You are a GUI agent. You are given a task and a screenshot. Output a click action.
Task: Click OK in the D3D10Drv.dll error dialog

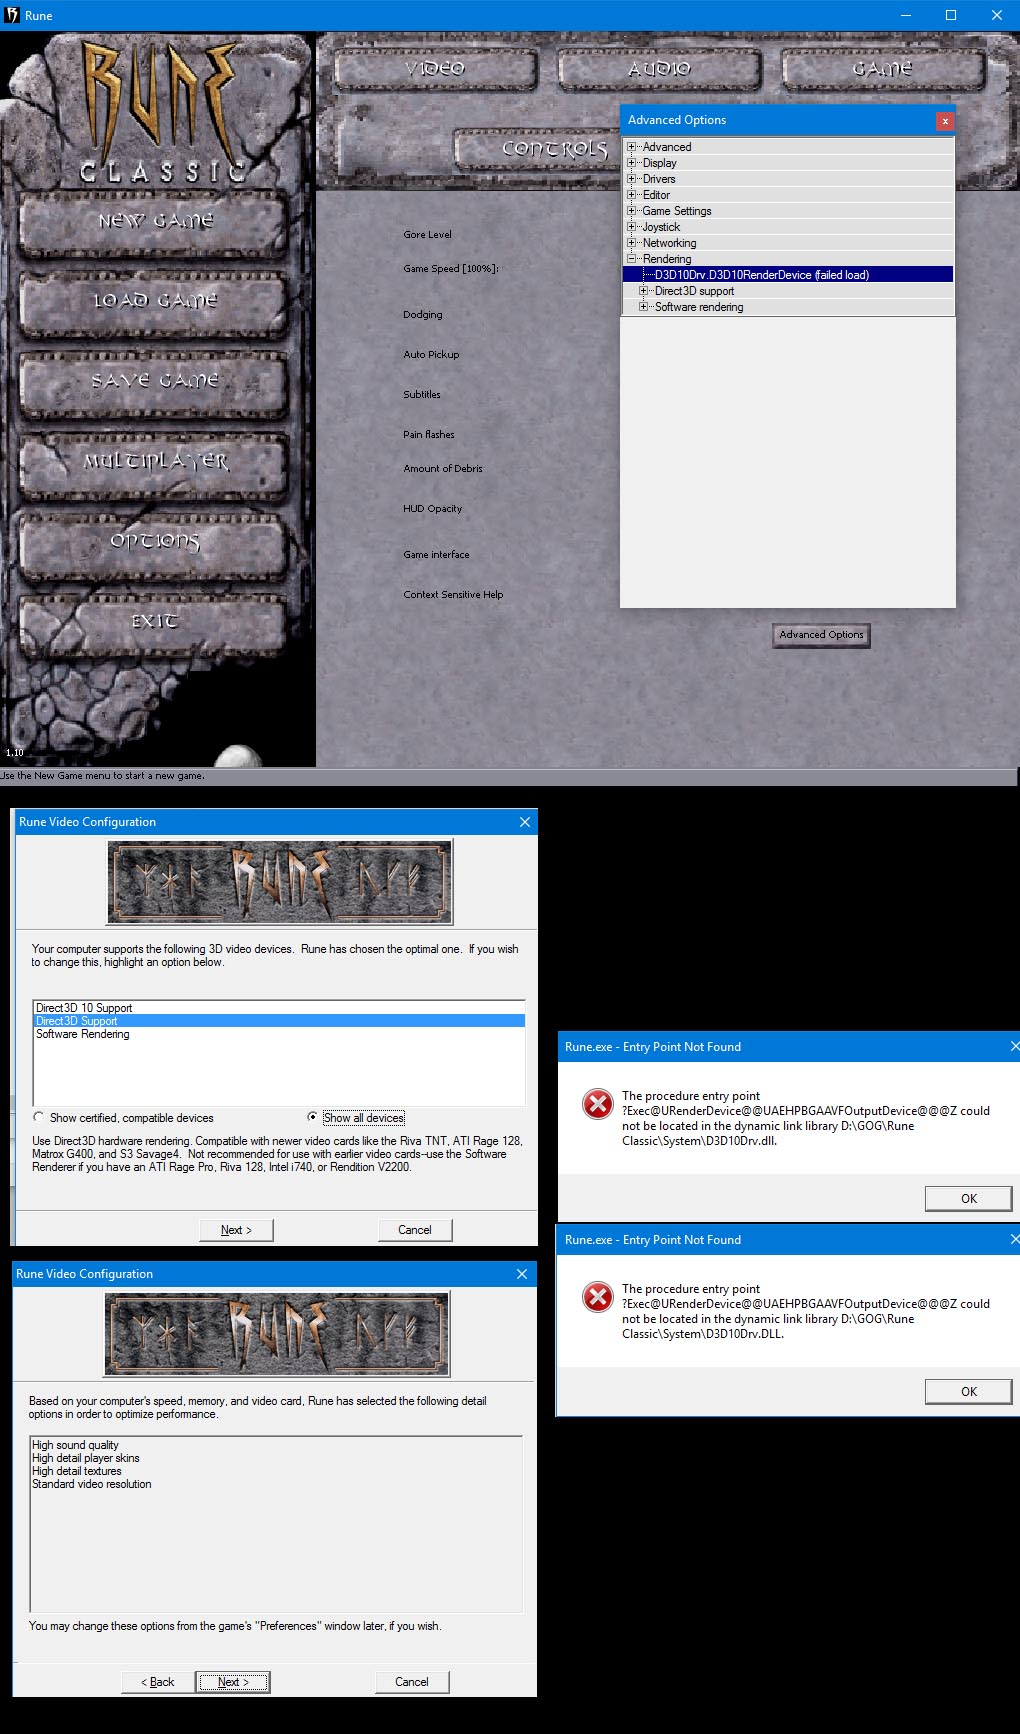(969, 1198)
